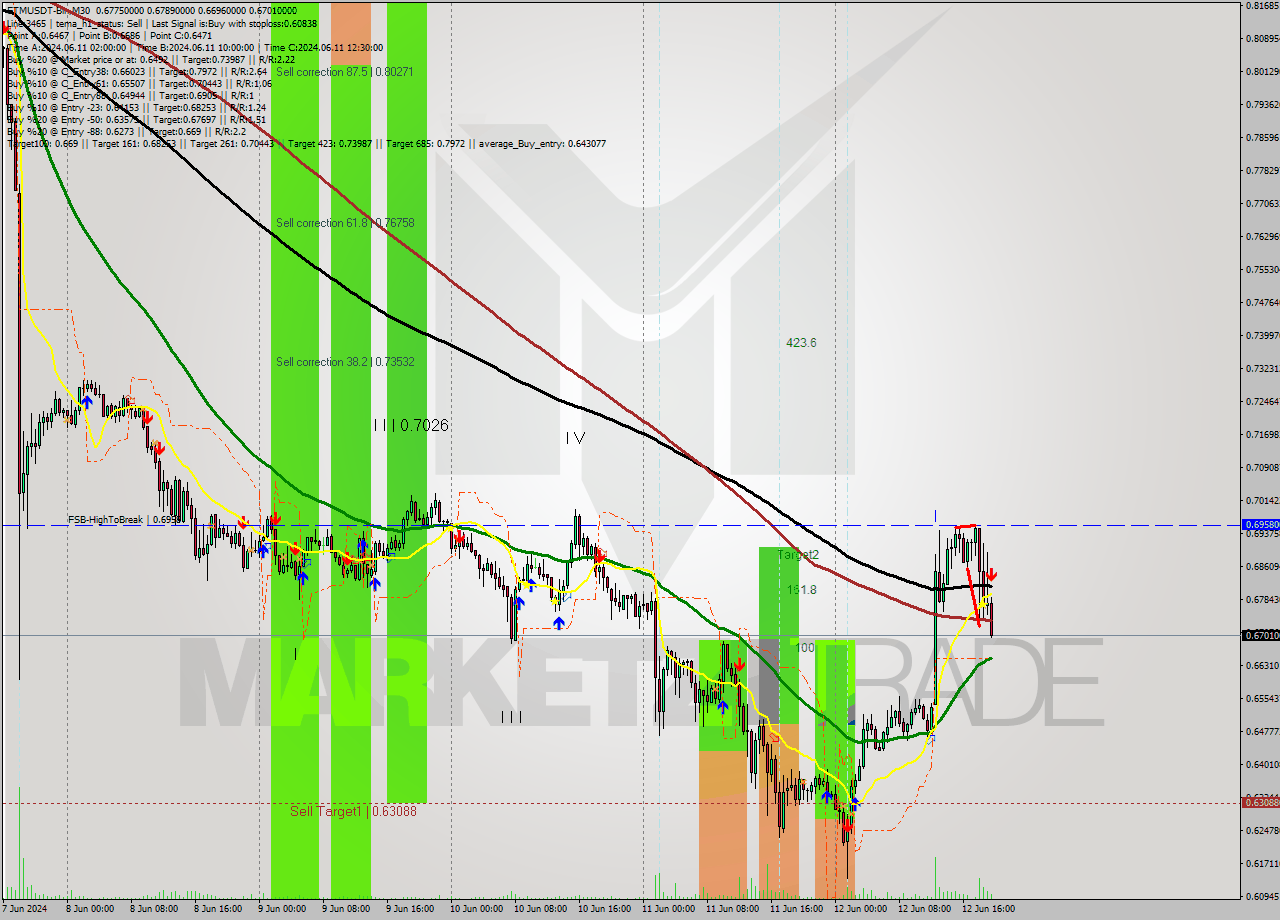1280x920 pixels.
Task: Click the 0.71698 price scale value
Action: pyautogui.click(x=1261, y=435)
